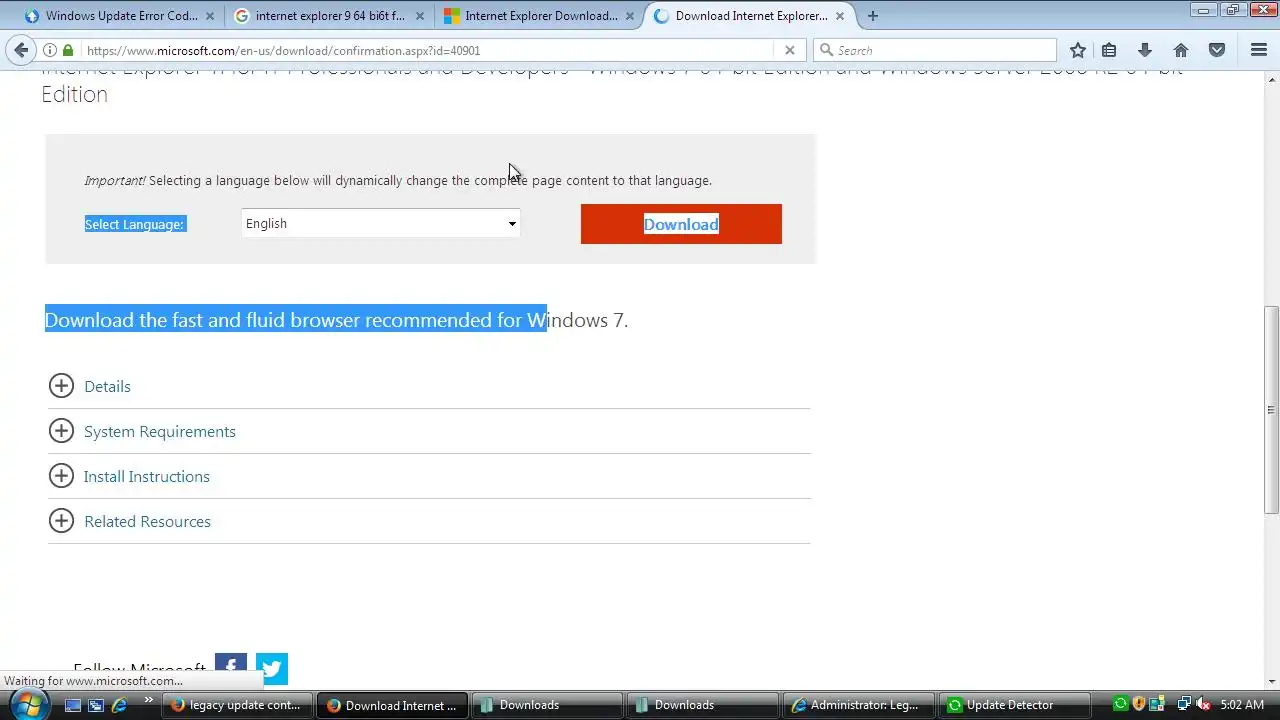Open the Select Language dropdown showing English
The image size is (1280, 720).
click(381, 223)
